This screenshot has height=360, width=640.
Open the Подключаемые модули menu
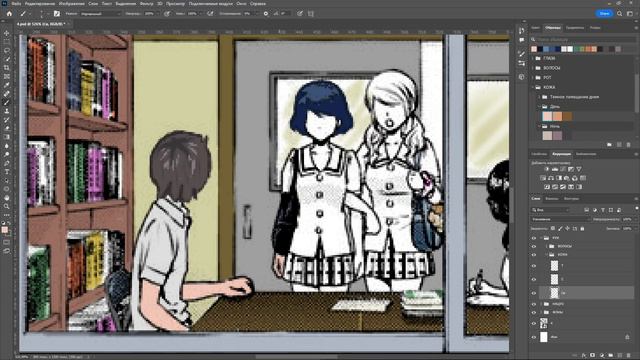[x=210, y=3]
